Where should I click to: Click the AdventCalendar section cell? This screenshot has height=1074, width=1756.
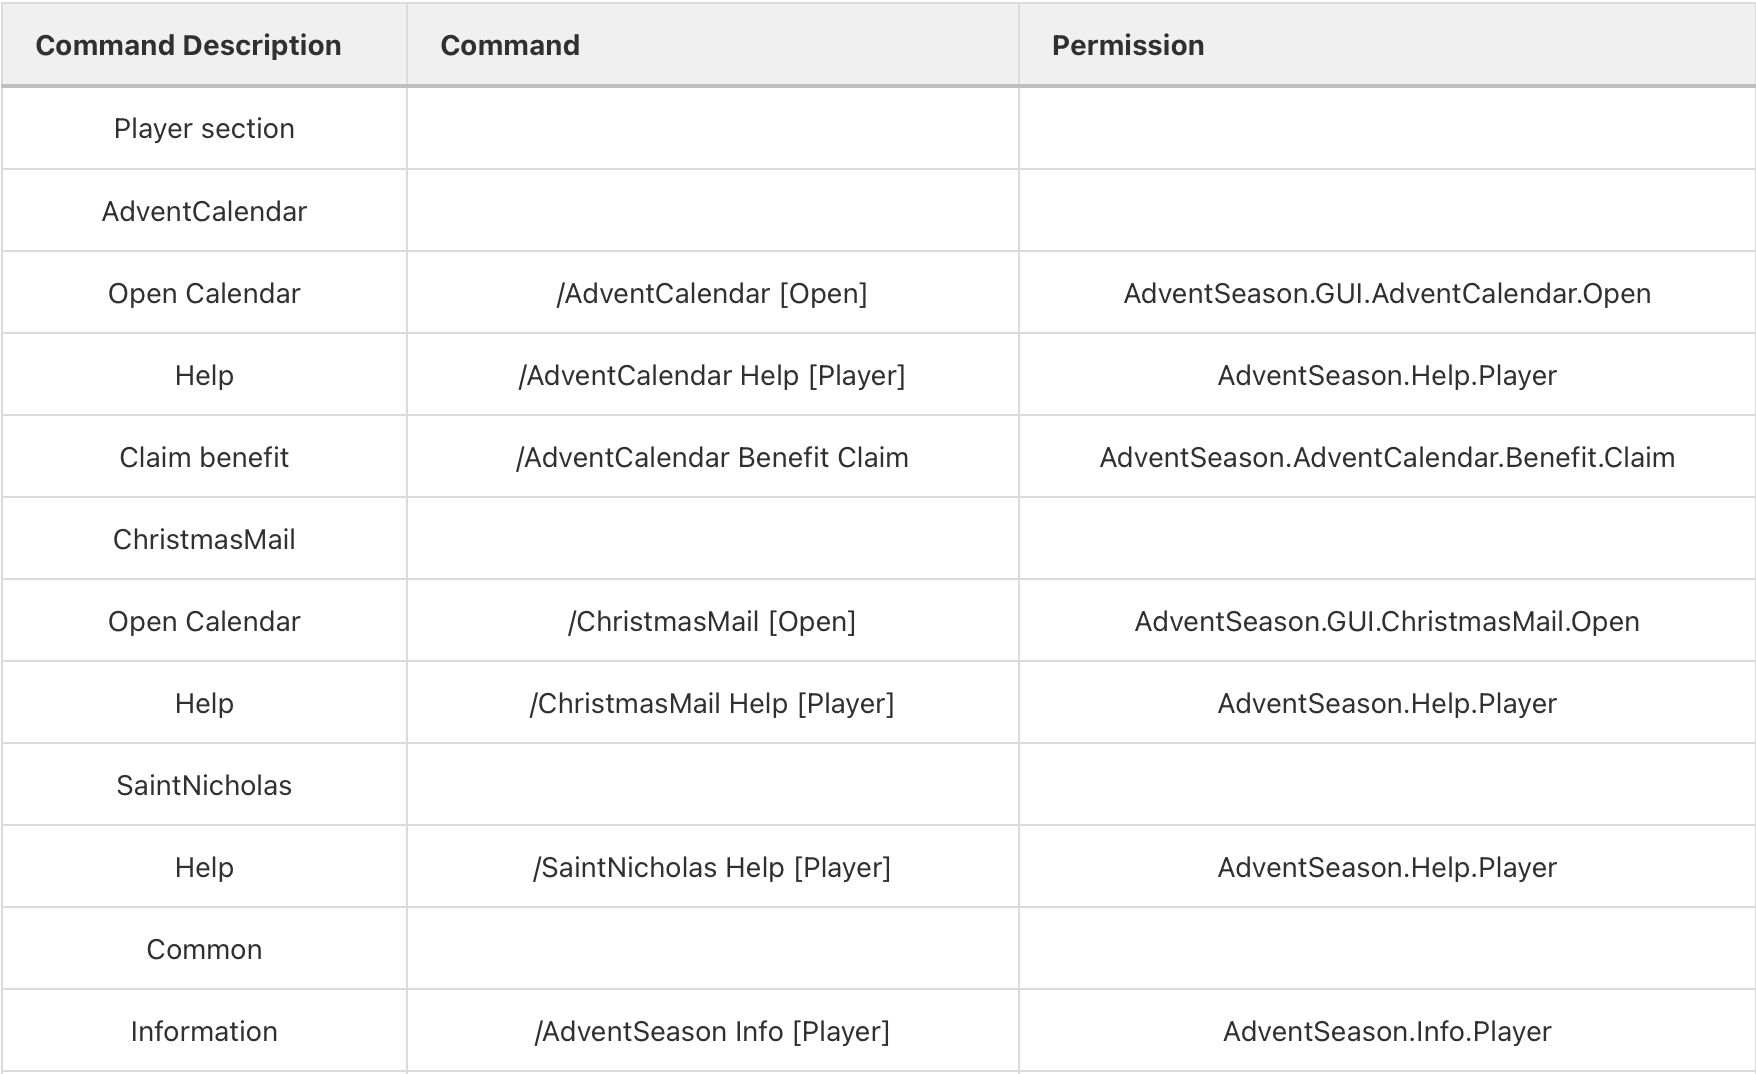204,211
